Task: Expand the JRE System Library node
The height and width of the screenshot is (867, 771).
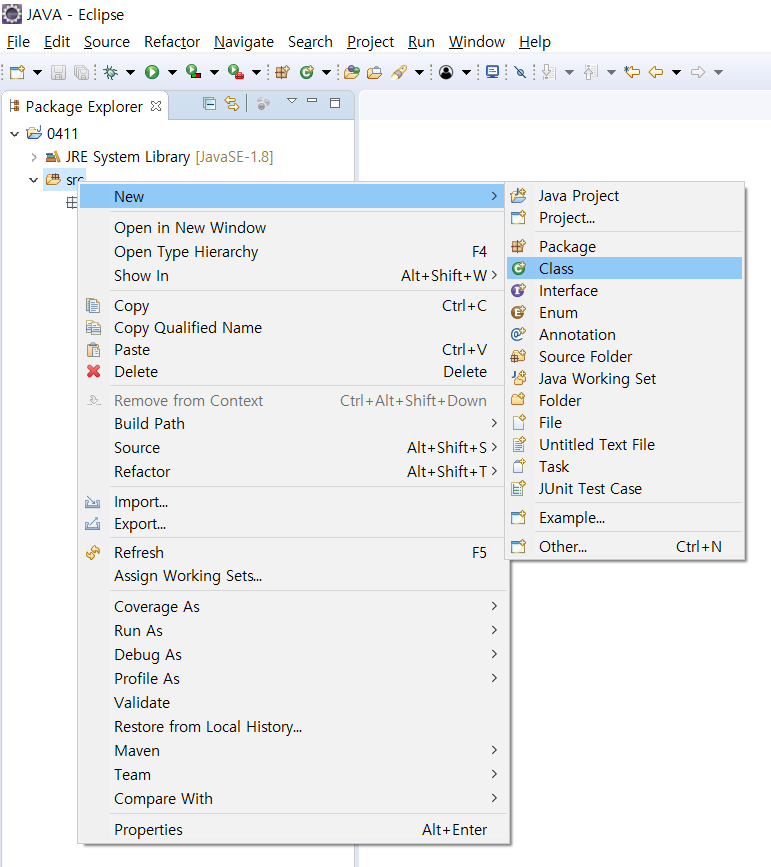Action: click(x=34, y=158)
